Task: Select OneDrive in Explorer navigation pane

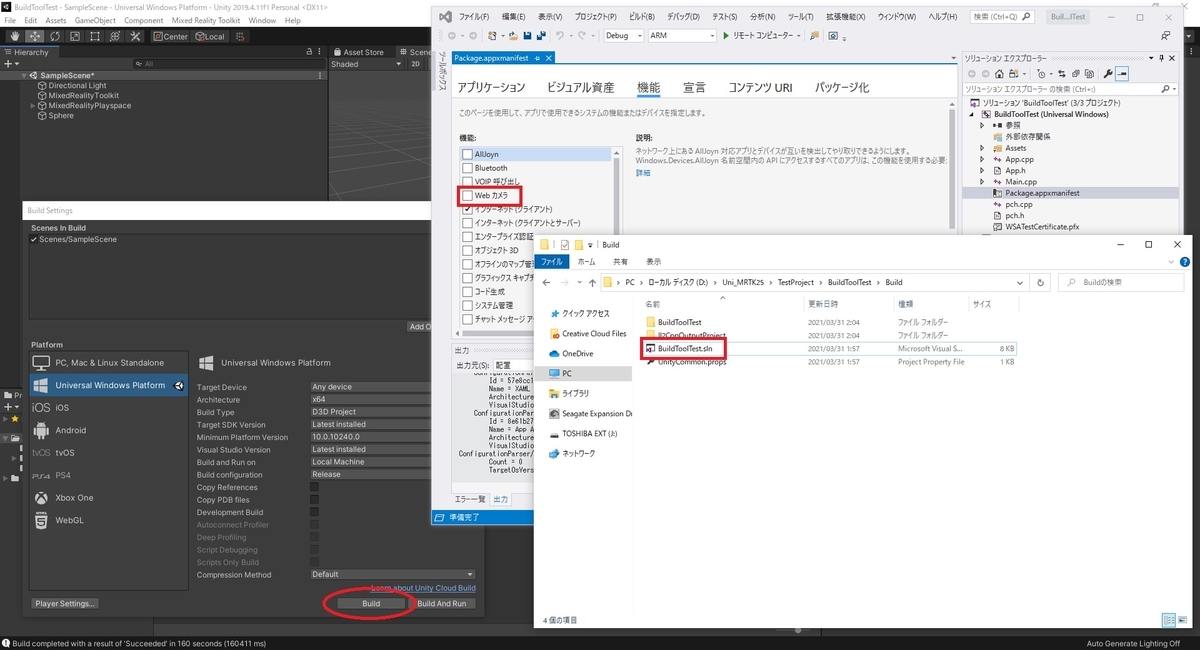Action: 577,353
